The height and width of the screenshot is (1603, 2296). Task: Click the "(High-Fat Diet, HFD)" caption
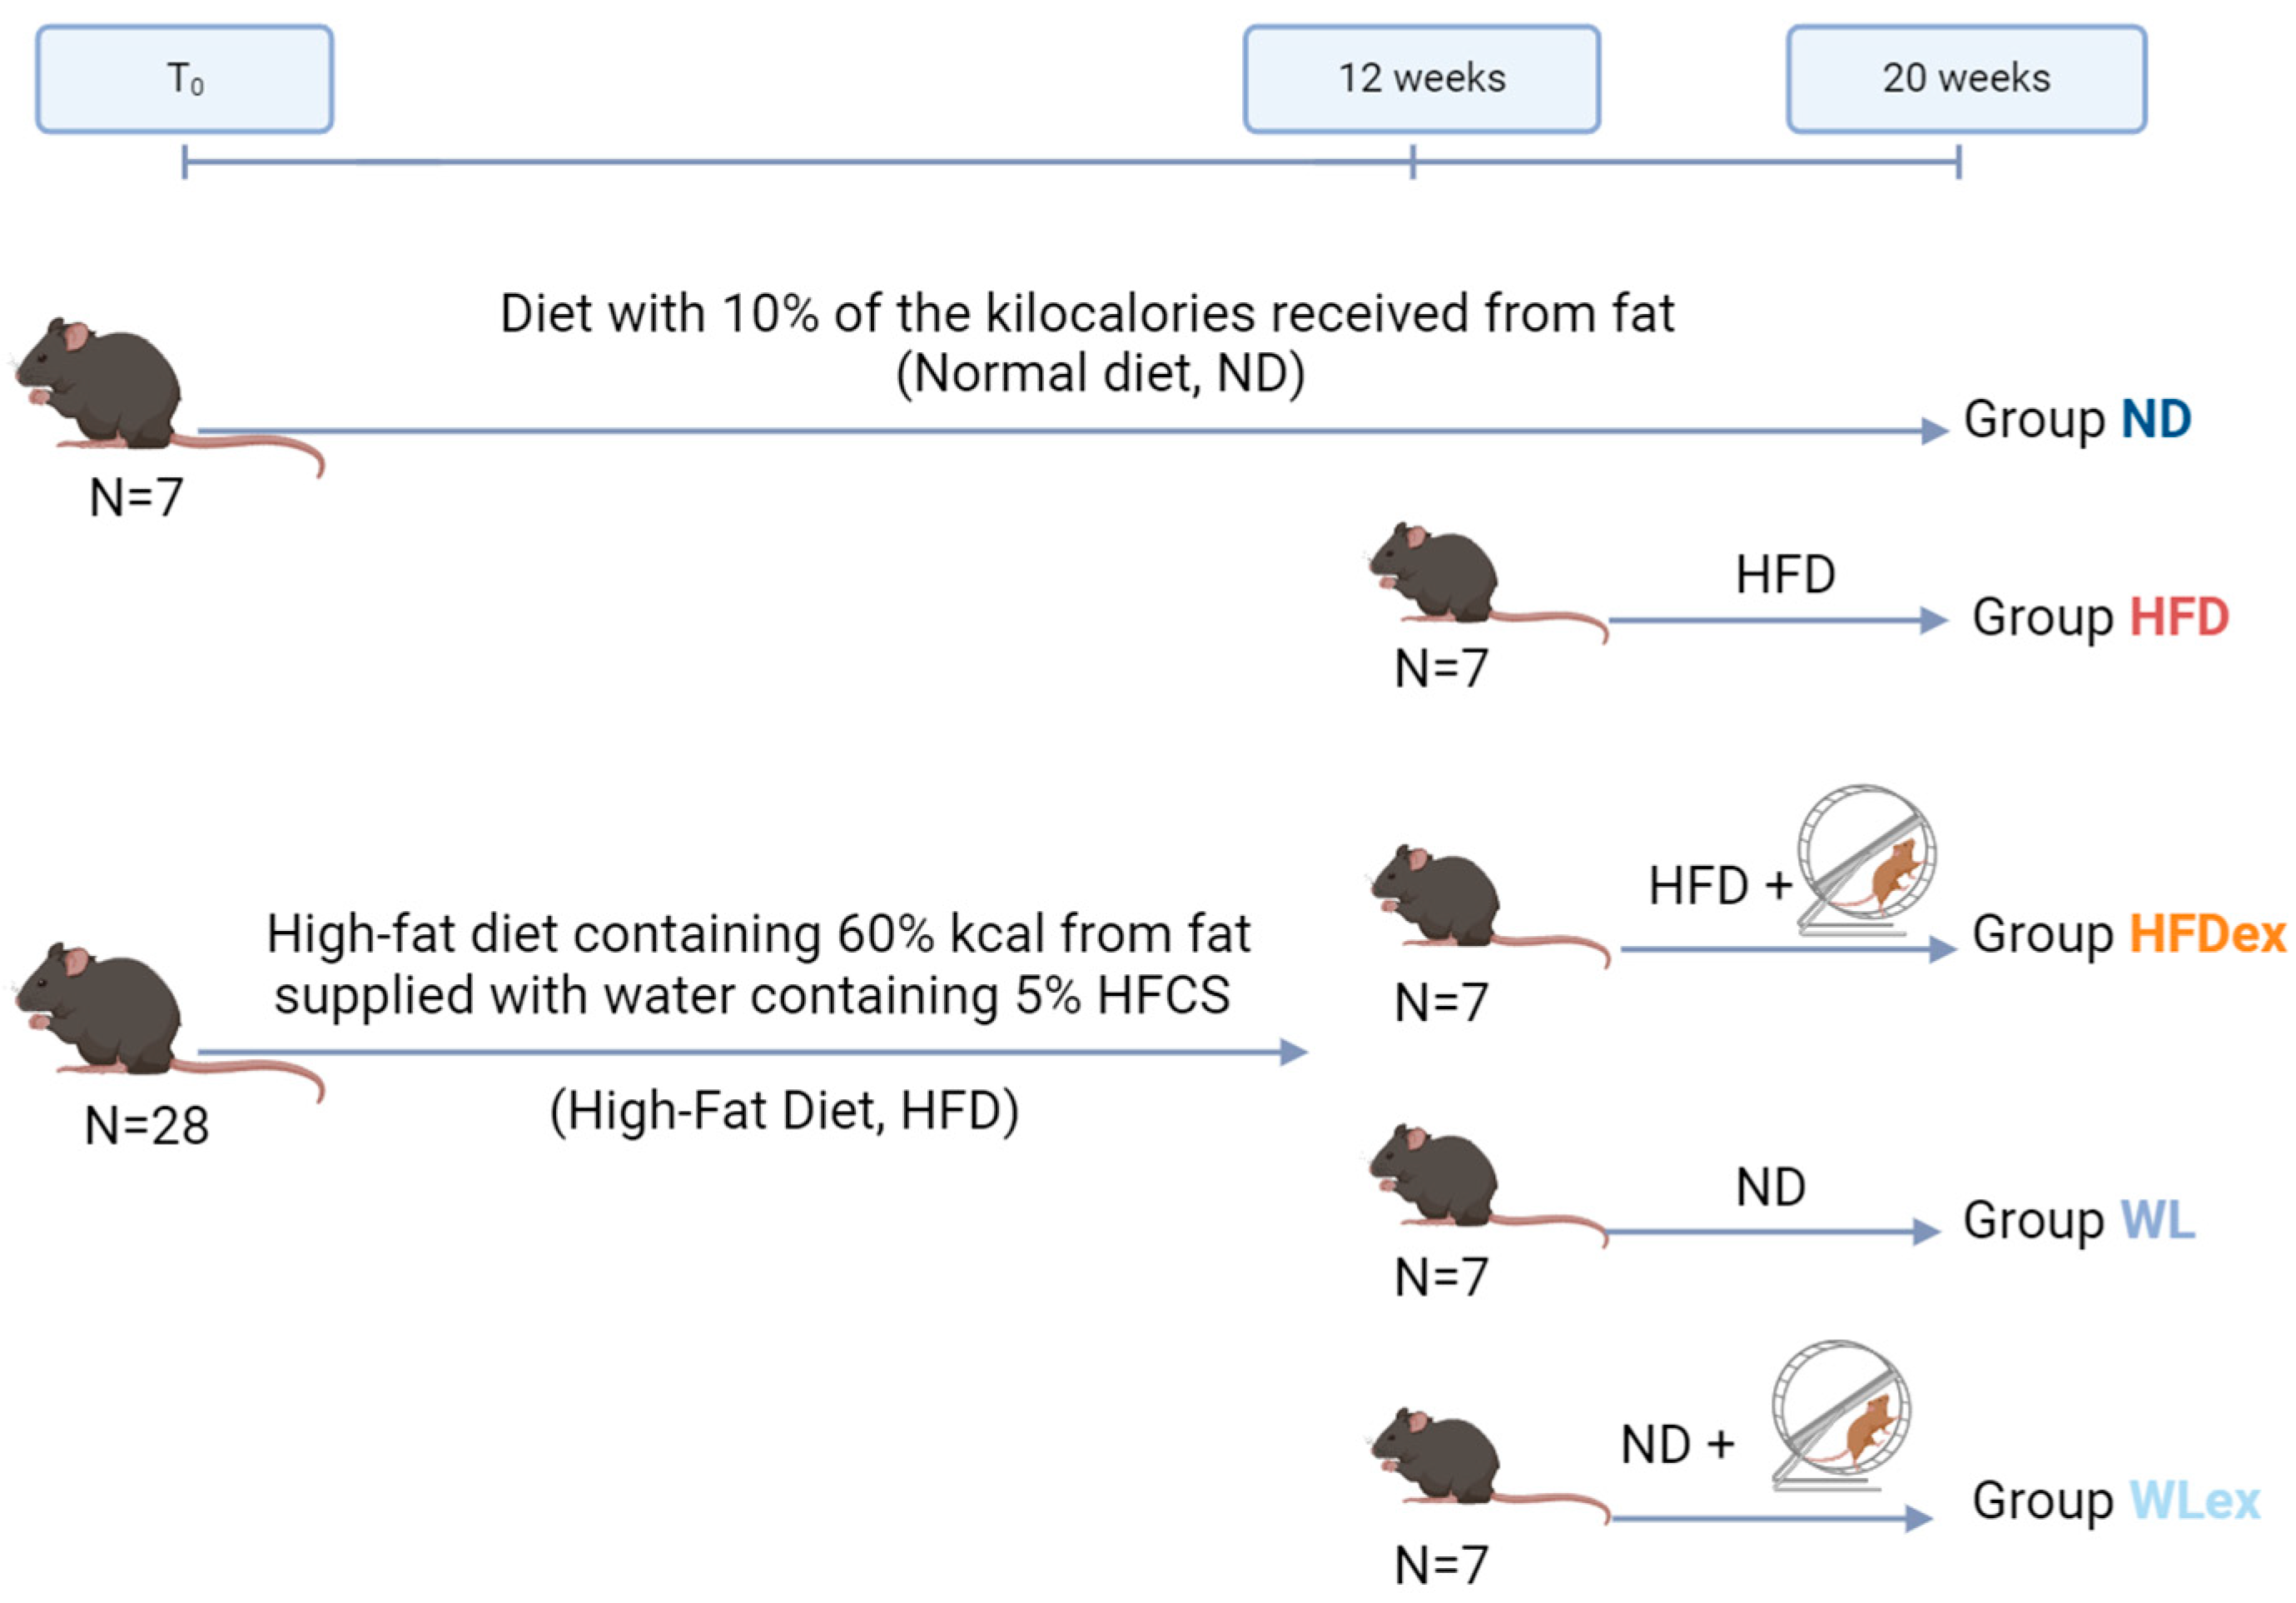[785, 1111]
